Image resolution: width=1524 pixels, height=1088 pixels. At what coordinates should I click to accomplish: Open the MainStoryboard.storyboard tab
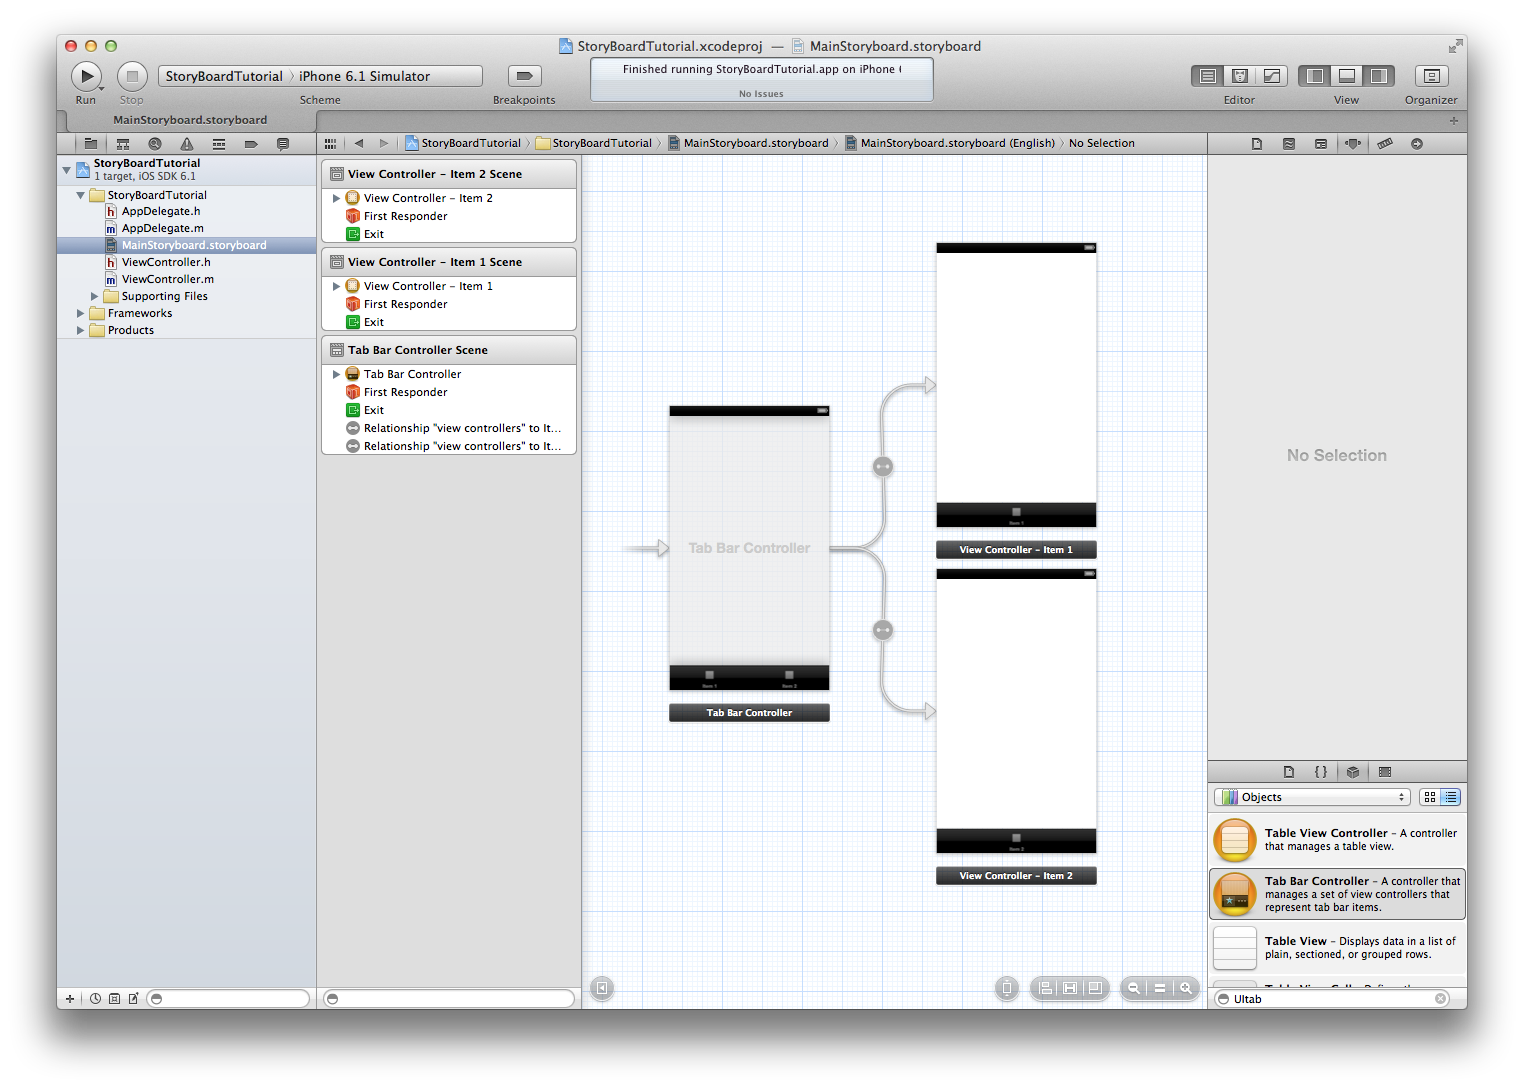[190, 120]
